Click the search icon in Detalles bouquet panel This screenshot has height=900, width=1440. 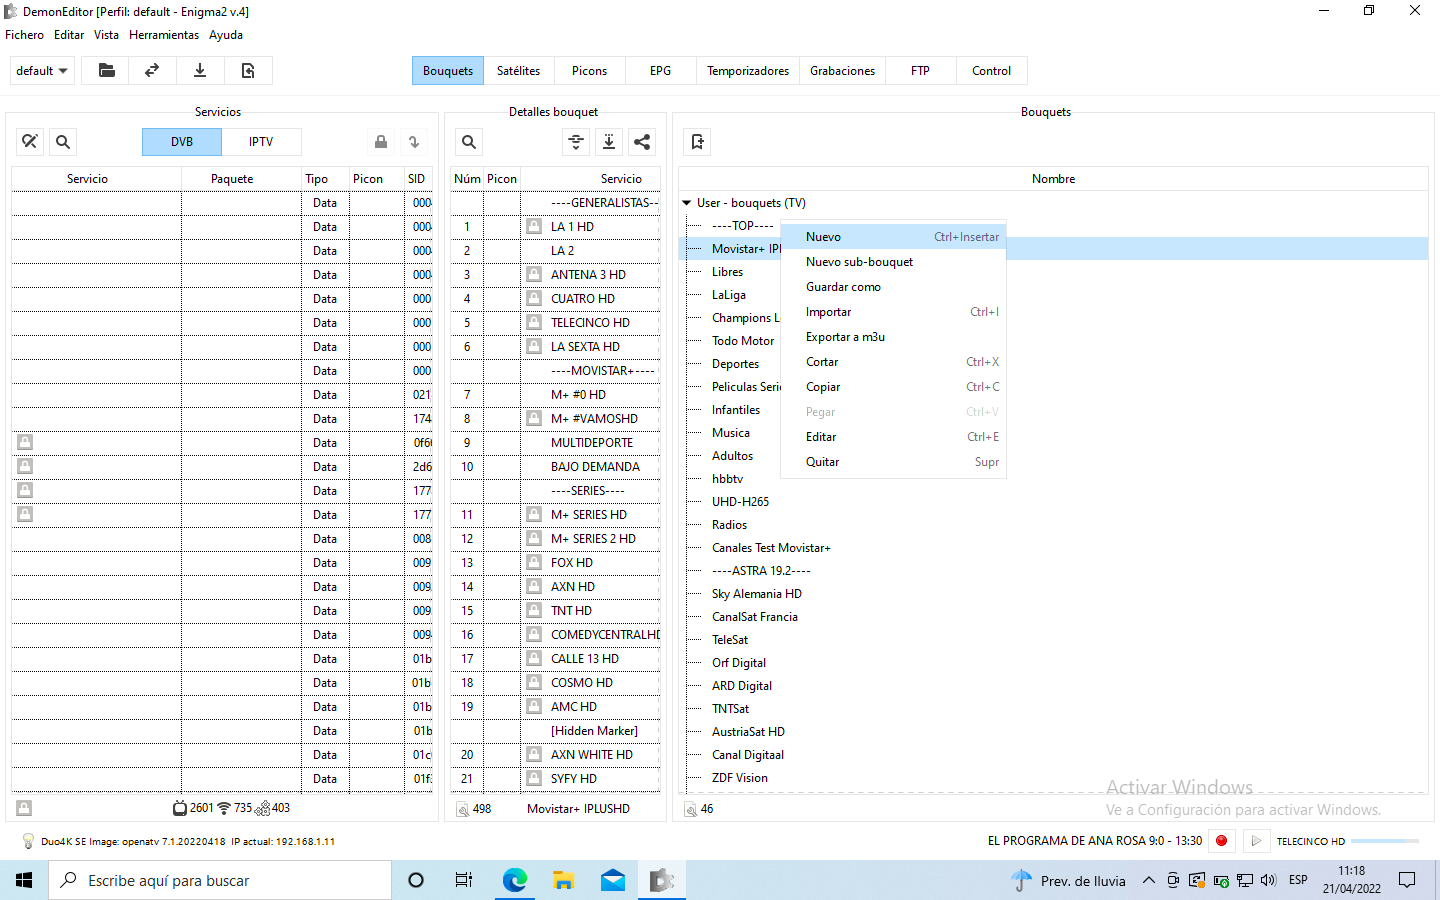(469, 142)
